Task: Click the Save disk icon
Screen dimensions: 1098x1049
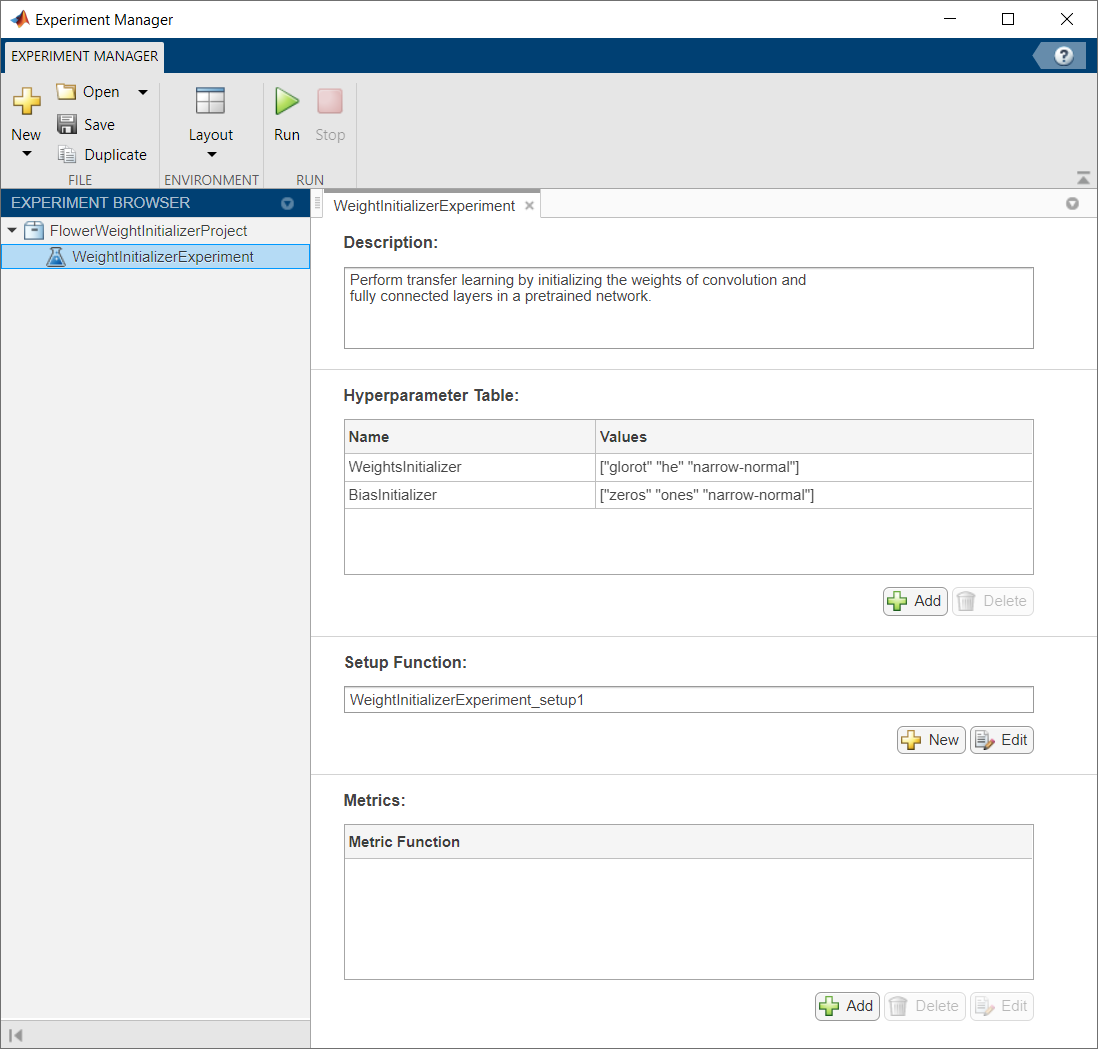Action: 67,124
